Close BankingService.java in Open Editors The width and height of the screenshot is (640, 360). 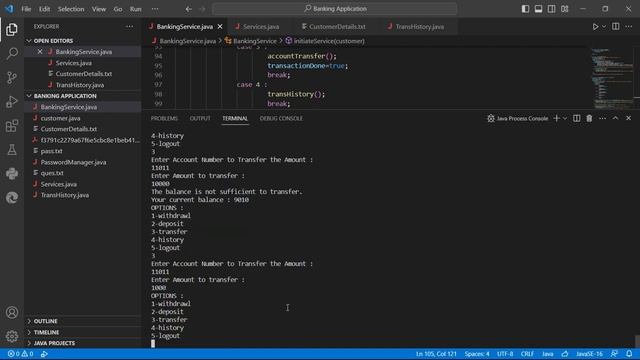40,52
